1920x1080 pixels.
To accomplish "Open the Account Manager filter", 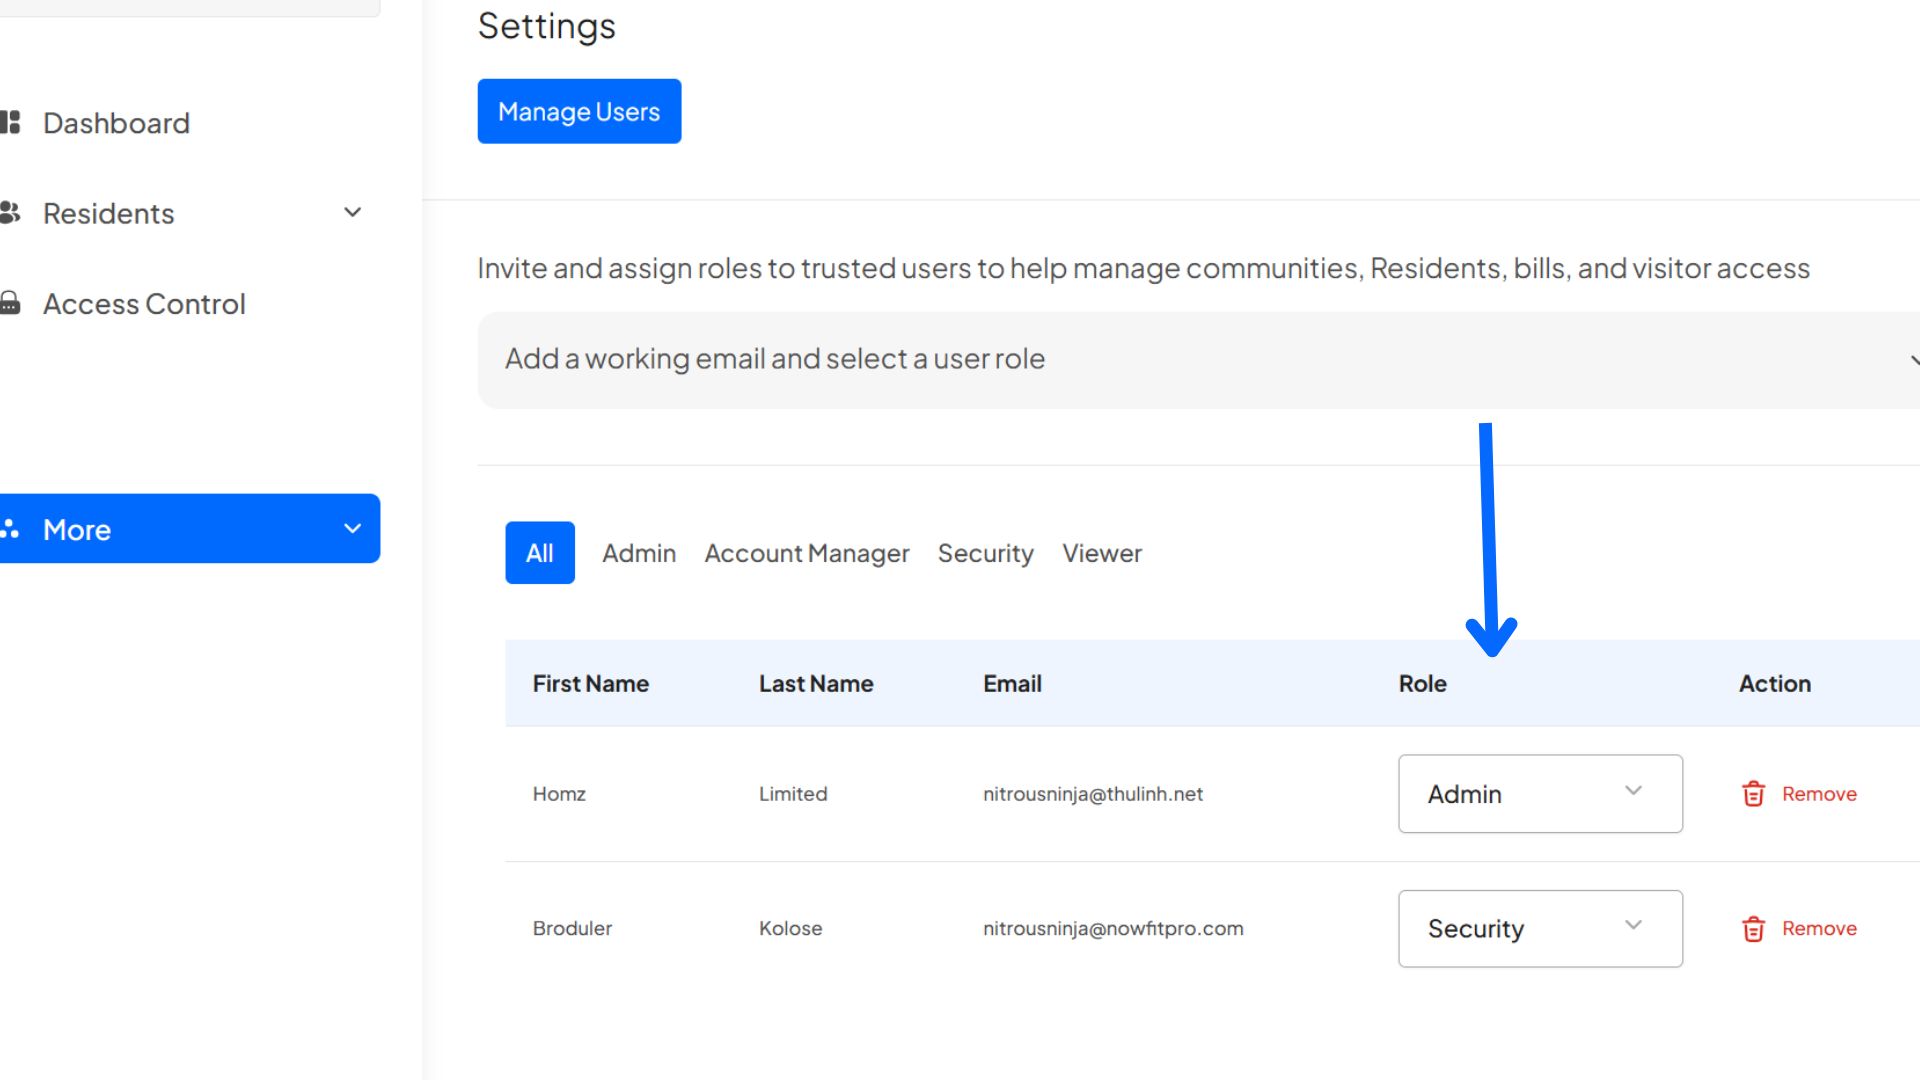I will 806,553.
